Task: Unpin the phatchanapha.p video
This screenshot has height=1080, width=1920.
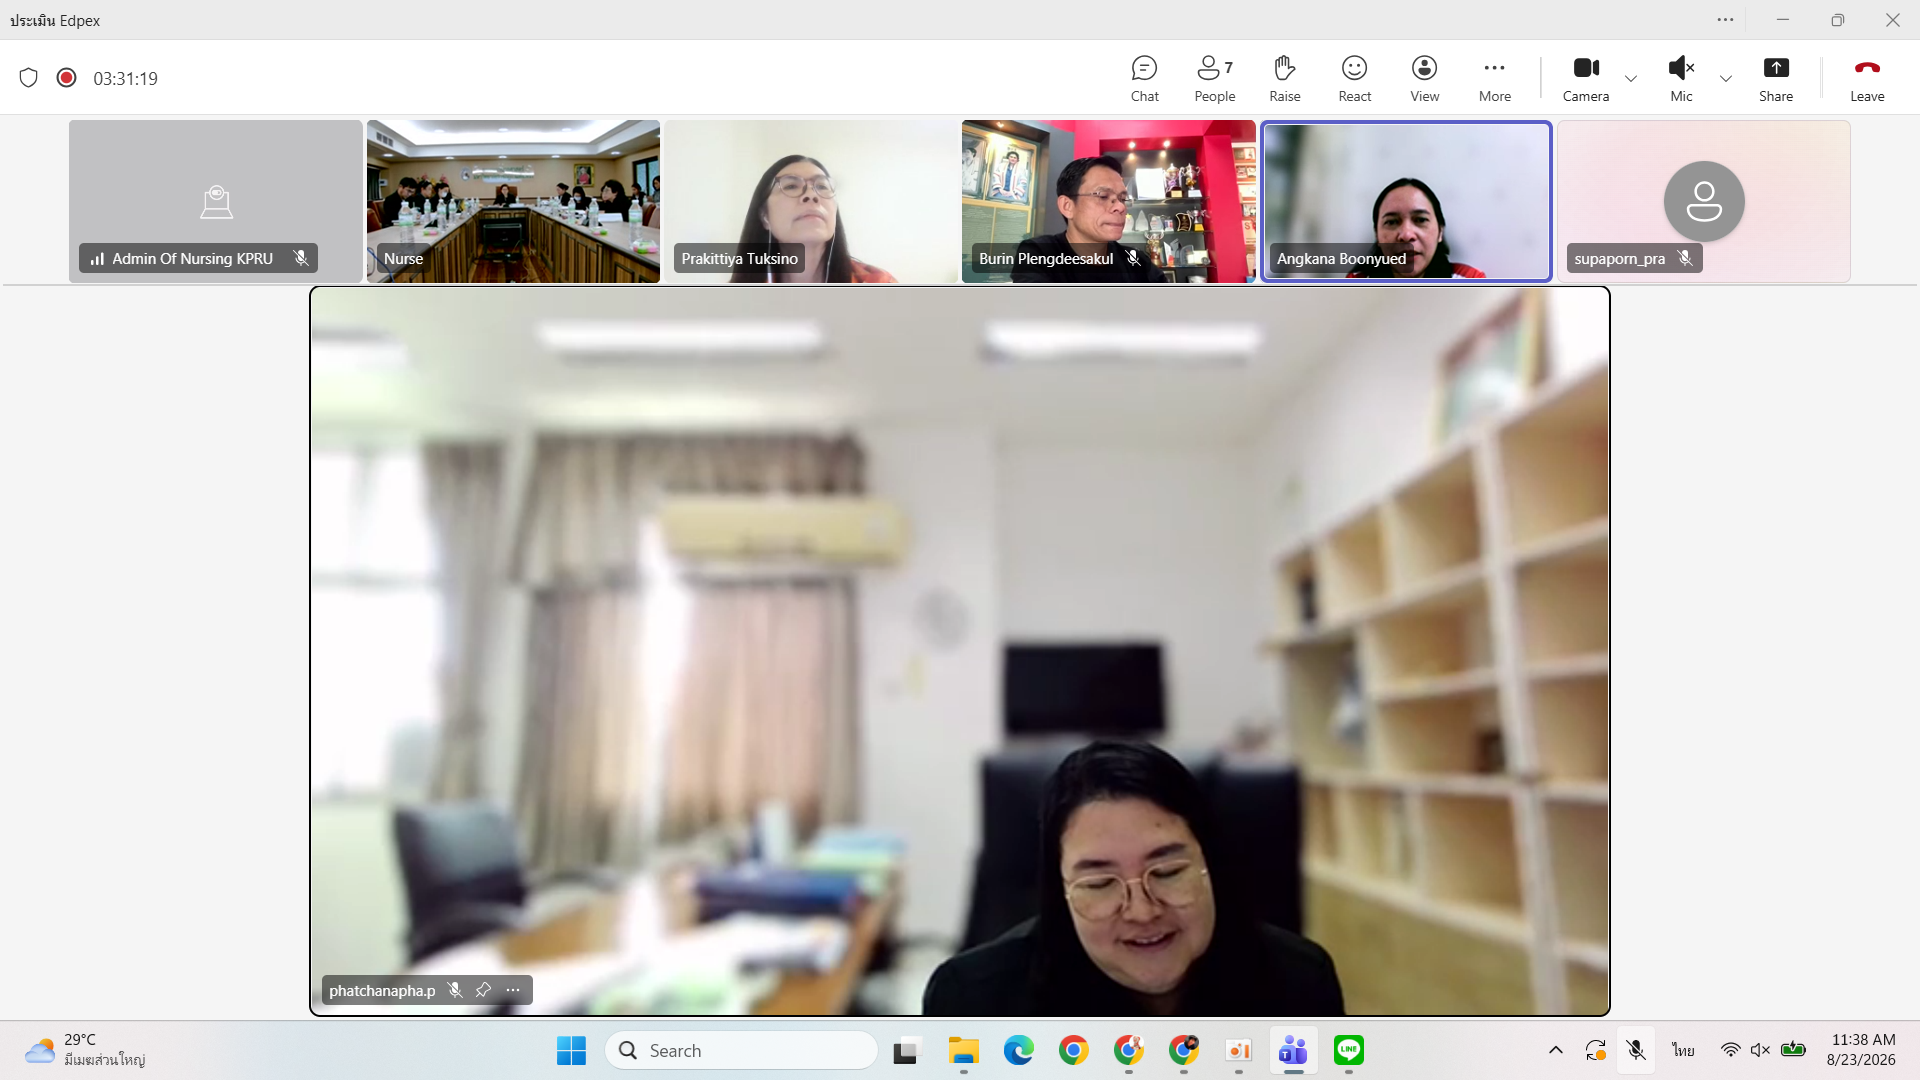Action: [x=483, y=990]
